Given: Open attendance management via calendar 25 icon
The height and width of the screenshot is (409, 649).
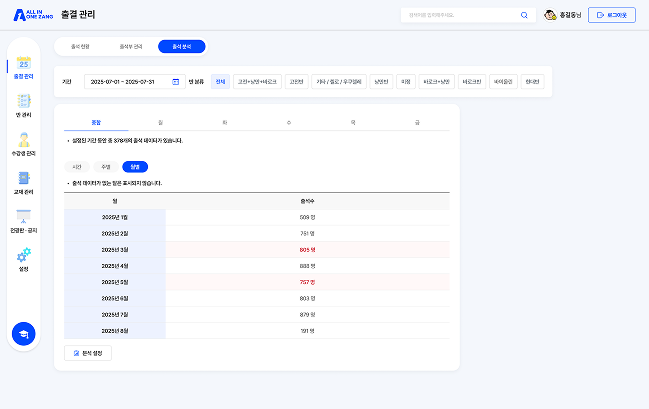Looking at the screenshot, I should (24, 63).
